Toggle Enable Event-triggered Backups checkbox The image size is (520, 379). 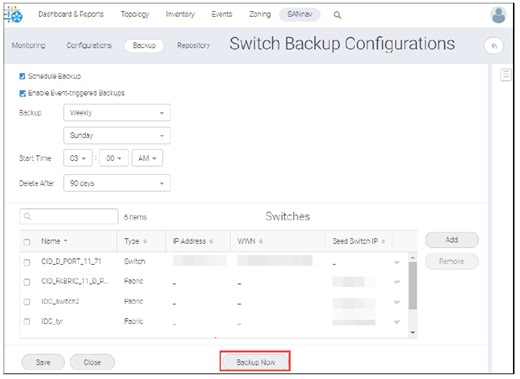(x=22, y=93)
